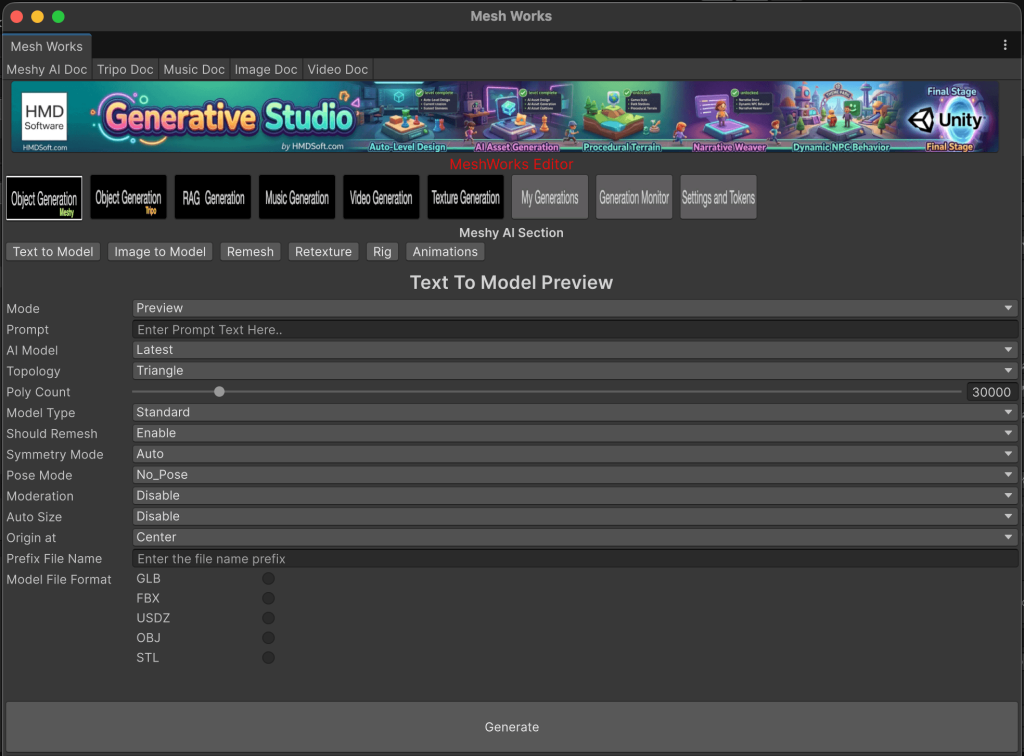Screen dimensions: 1024x756
Task: Open the Video Generation section
Action: click(381, 198)
